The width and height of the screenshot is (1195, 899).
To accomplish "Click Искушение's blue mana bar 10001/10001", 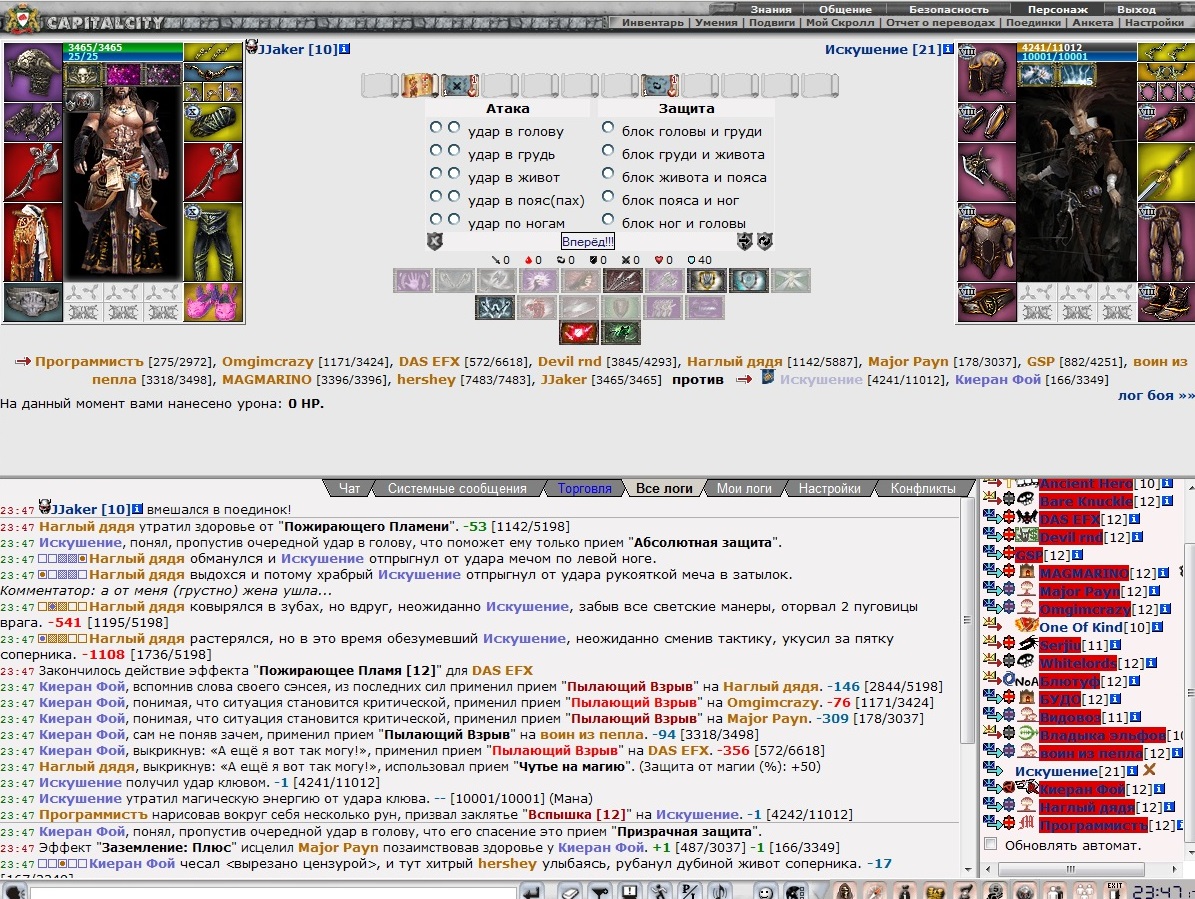I will (x=1077, y=56).
